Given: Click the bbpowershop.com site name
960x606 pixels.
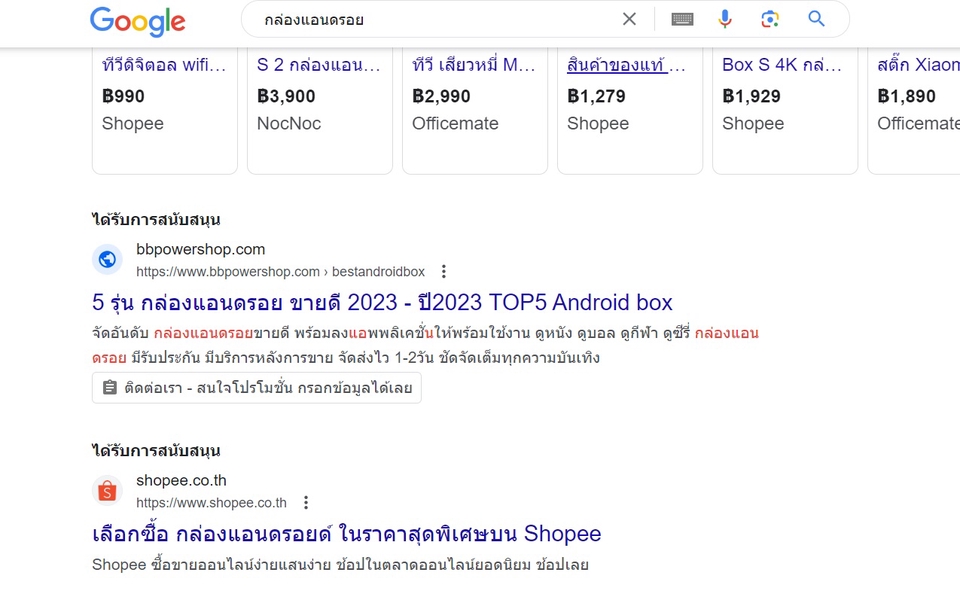Looking at the screenshot, I should click(x=200, y=249).
